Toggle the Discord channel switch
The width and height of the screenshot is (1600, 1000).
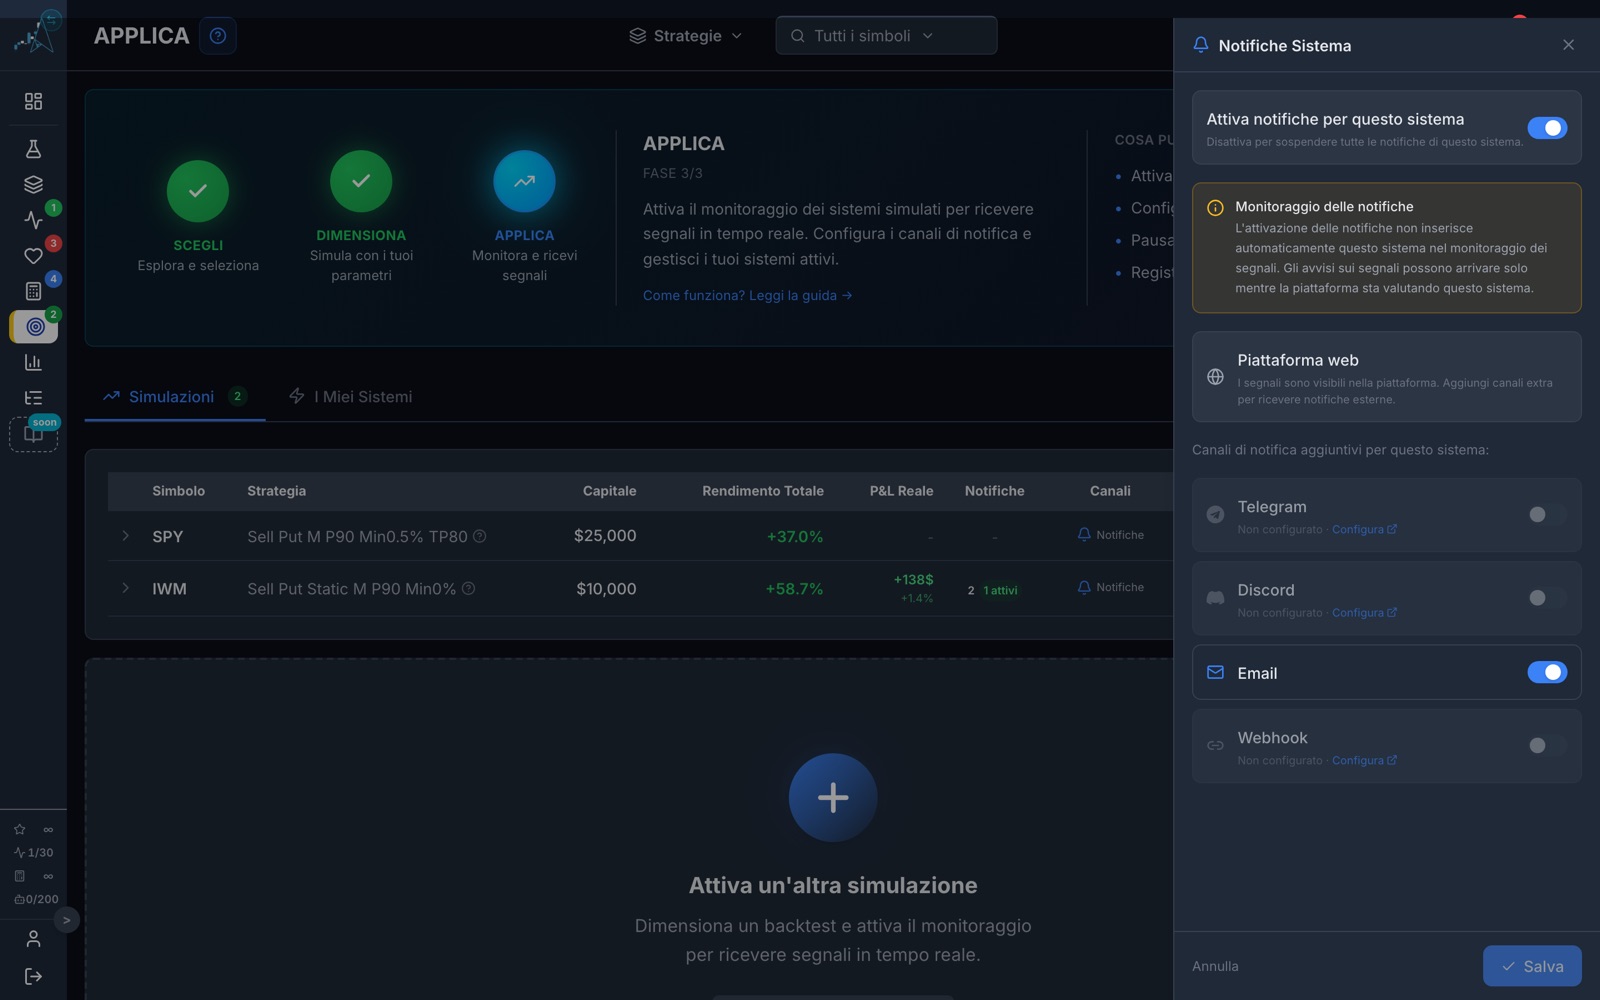coord(1547,598)
